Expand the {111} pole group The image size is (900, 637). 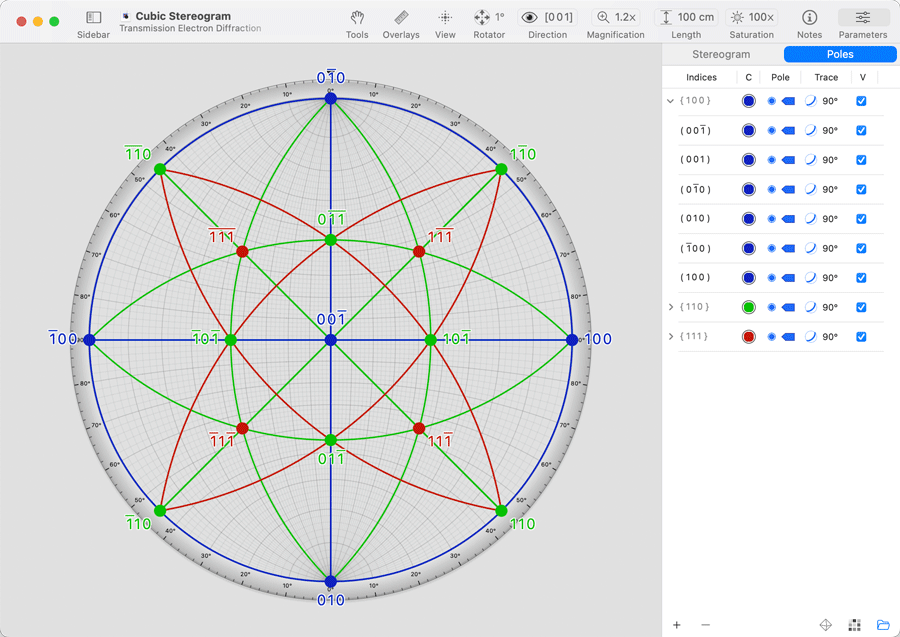pyautogui.click(x=671, y=337)
